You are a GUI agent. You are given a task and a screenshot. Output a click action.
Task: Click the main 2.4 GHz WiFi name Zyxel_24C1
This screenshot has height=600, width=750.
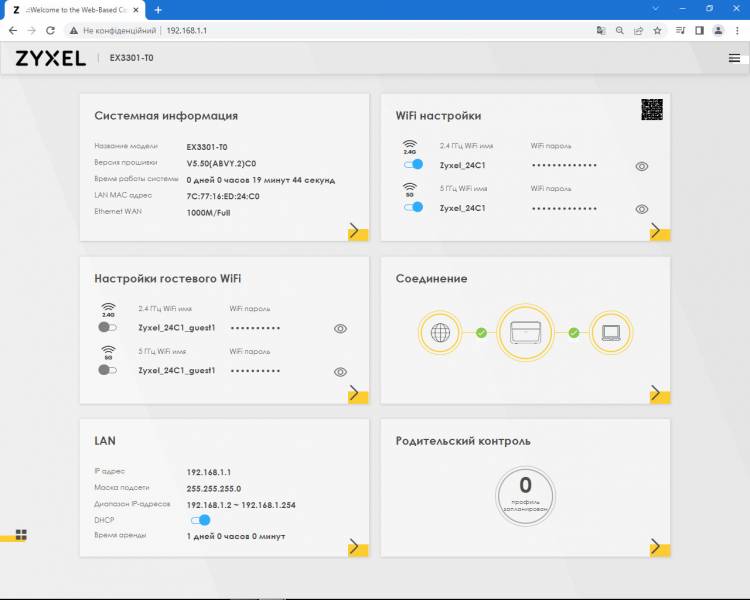[x=462, y=165]
